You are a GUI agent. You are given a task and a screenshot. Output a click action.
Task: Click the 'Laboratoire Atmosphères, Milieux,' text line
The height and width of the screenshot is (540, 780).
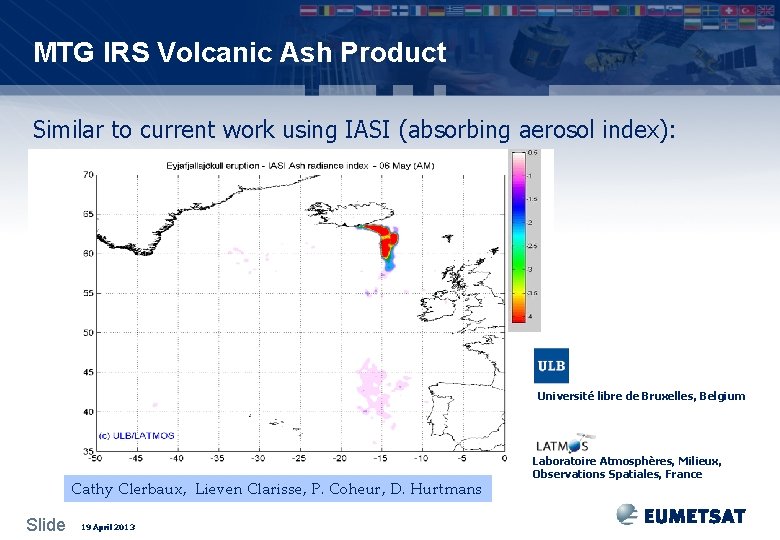[x=626, y=461]
